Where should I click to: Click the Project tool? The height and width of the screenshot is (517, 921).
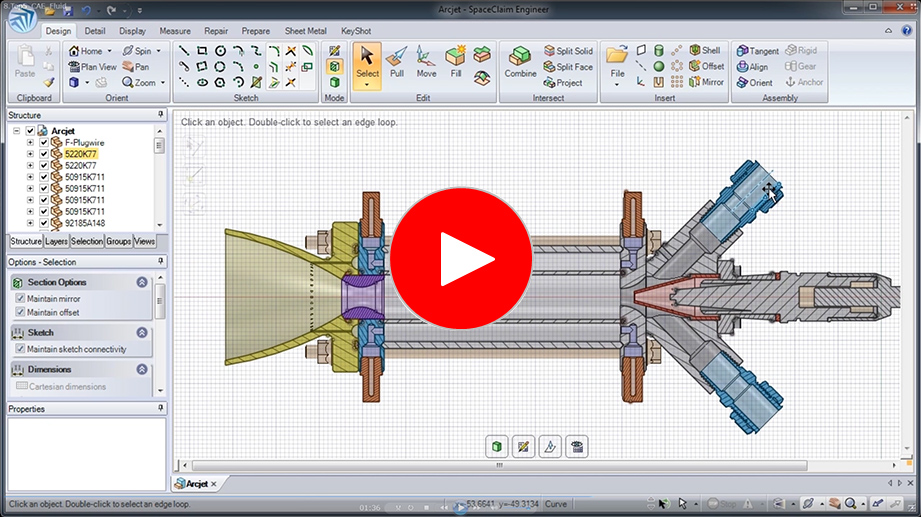coord(563,83)
